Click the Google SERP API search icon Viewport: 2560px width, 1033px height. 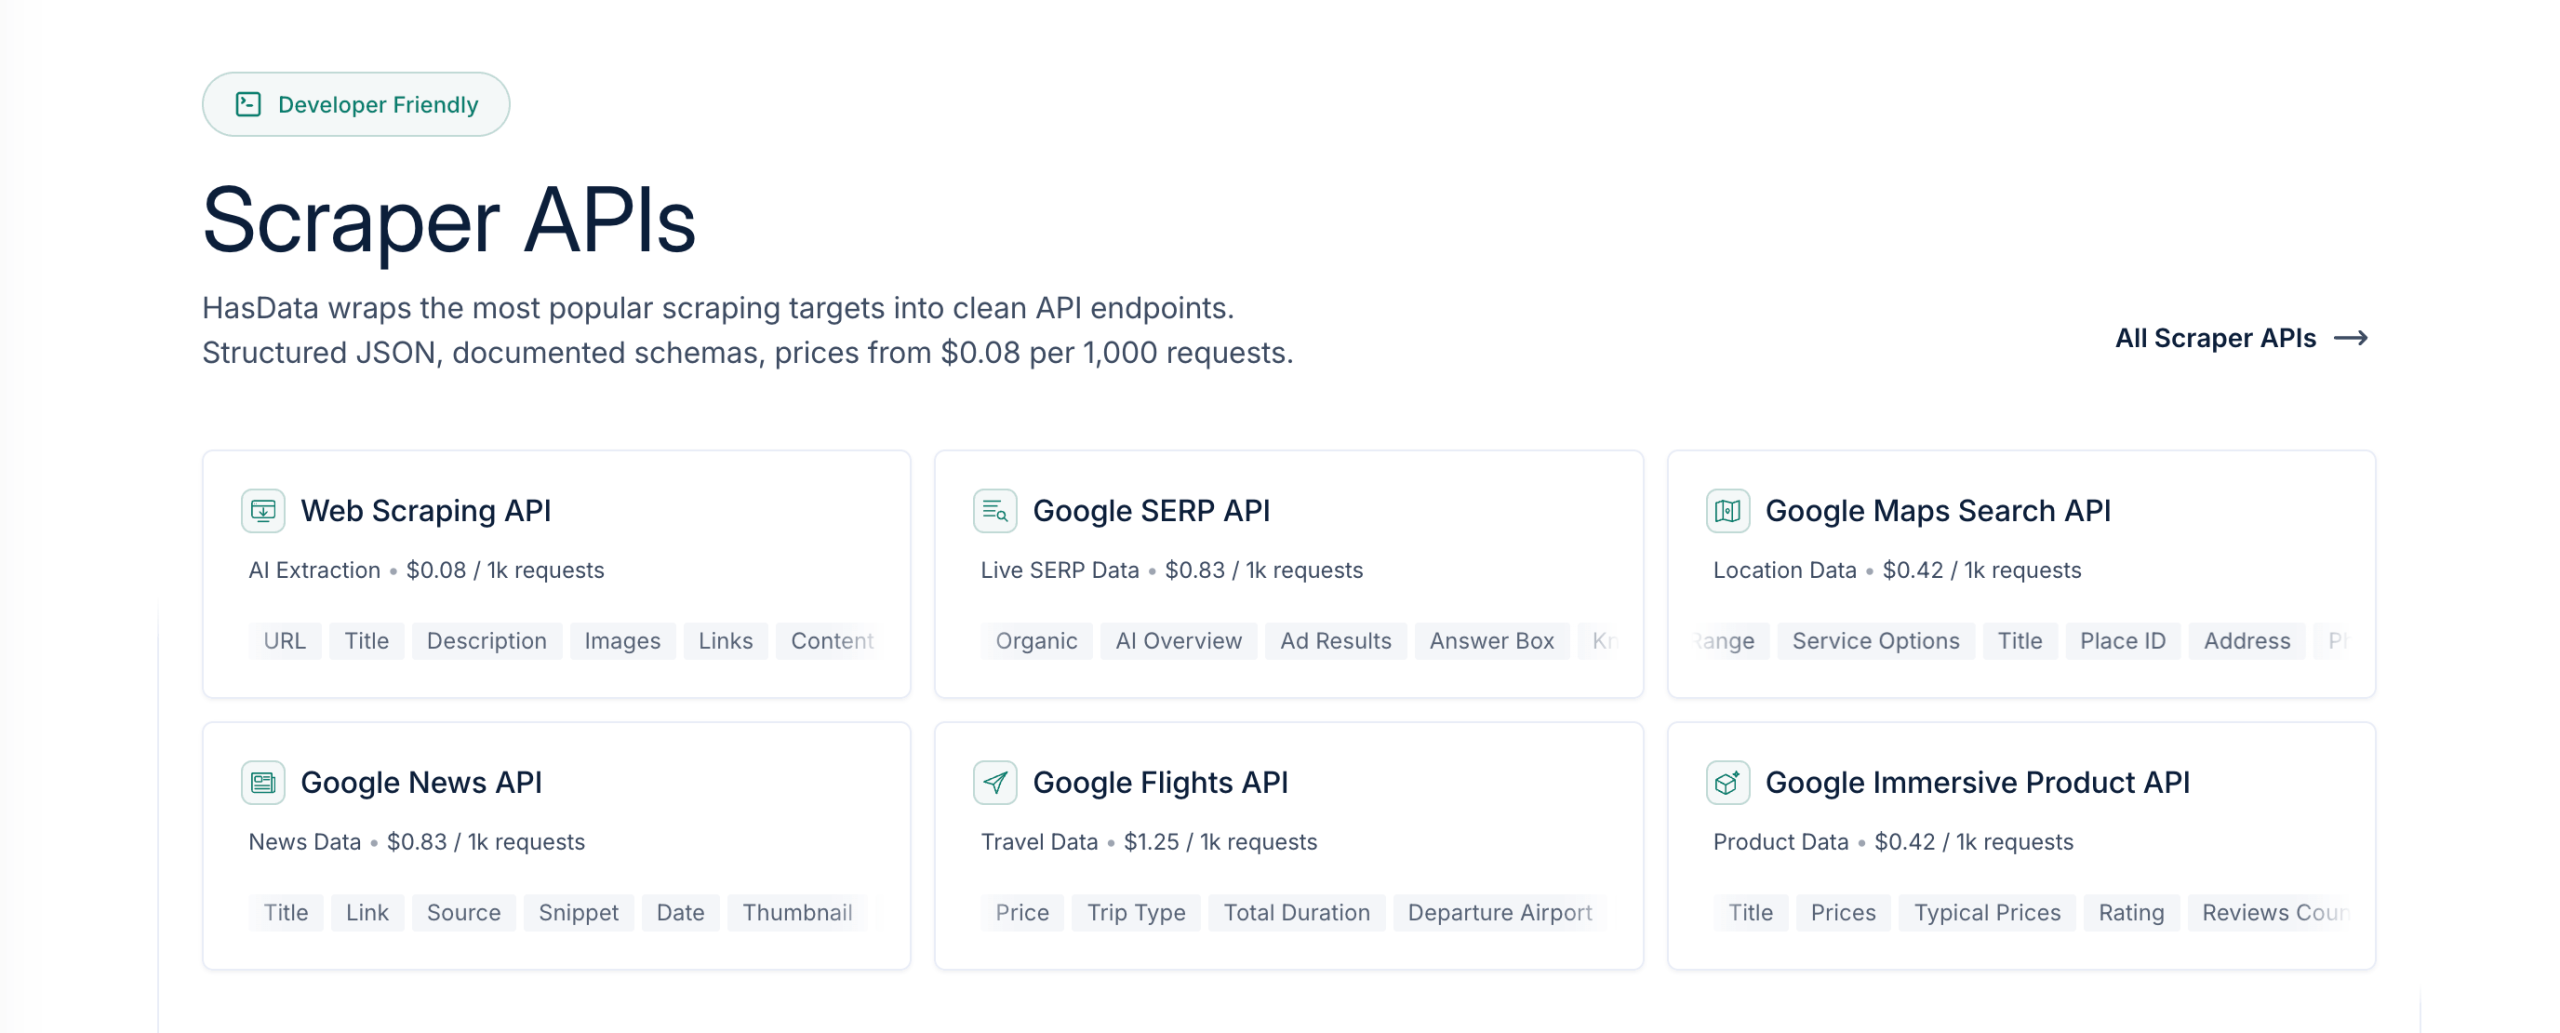click(994, 511)
